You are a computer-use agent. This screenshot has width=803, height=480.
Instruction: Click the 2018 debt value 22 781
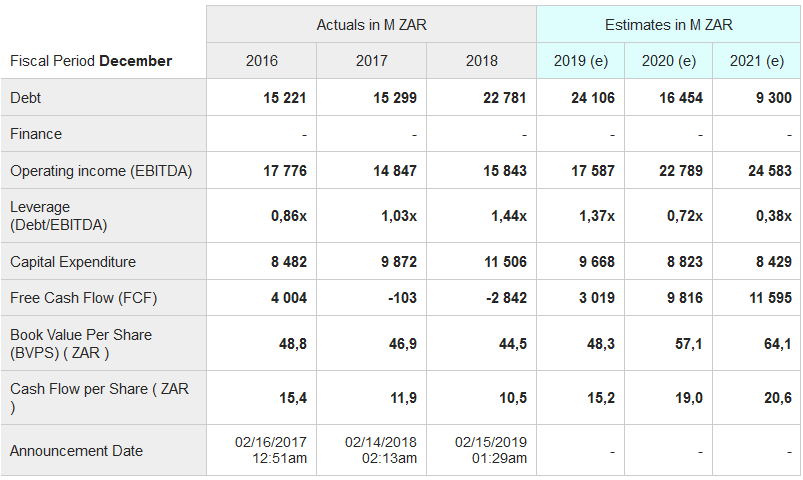point(505,98)
